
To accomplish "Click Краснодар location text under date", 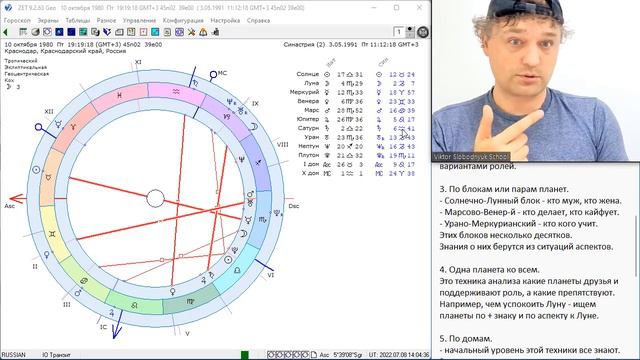I will coord(65,51).
